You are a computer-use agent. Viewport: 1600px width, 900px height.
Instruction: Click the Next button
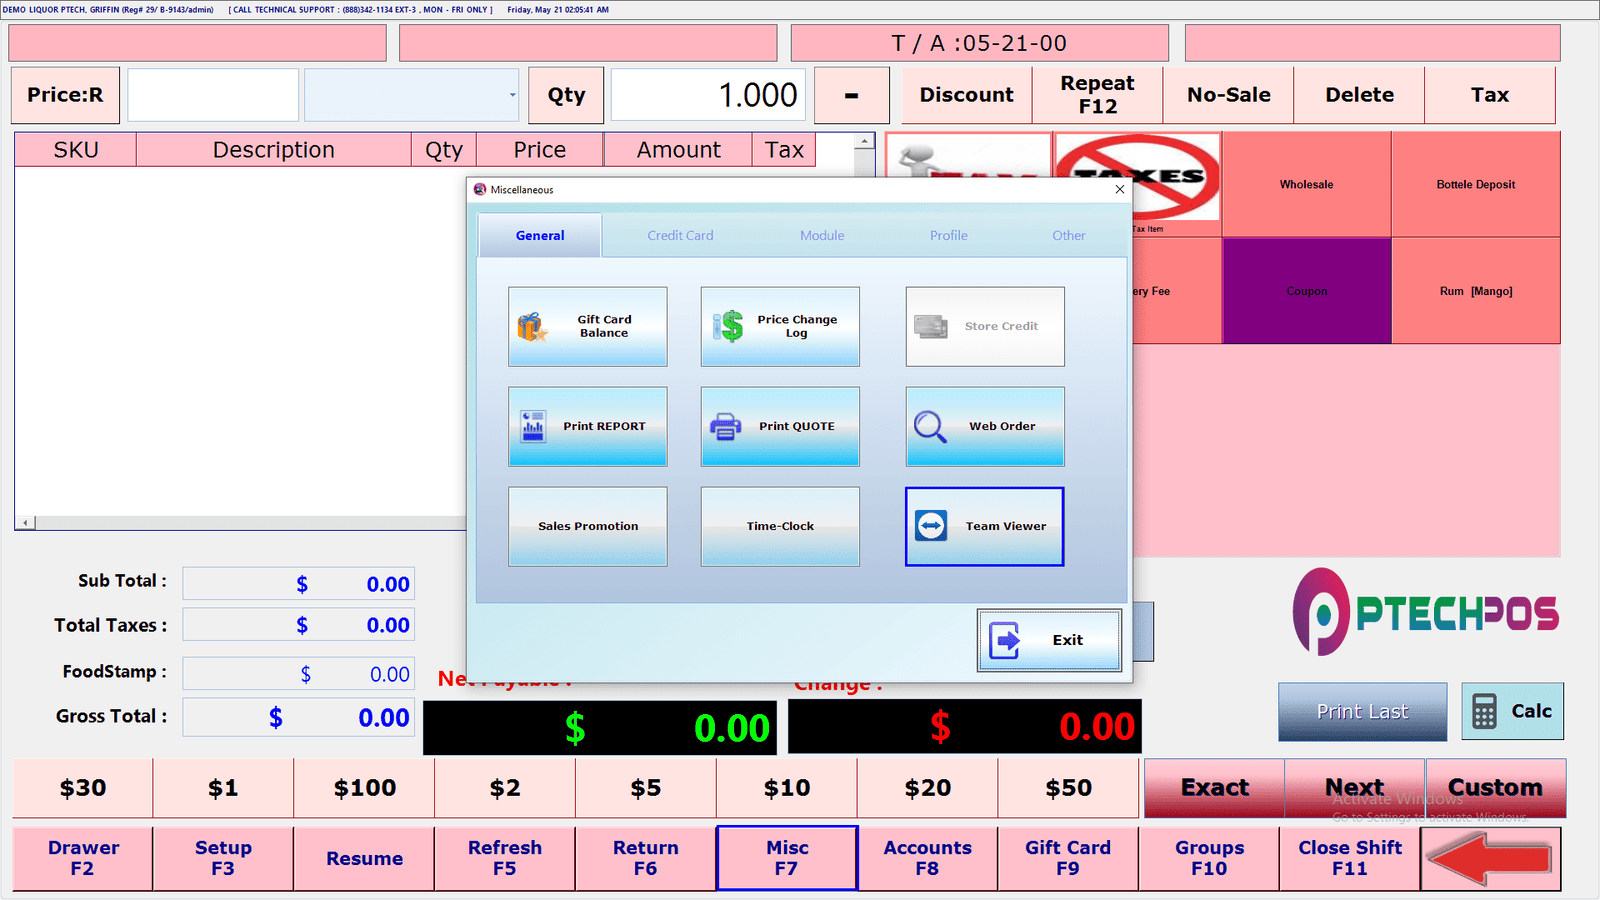pos(1355,788)
